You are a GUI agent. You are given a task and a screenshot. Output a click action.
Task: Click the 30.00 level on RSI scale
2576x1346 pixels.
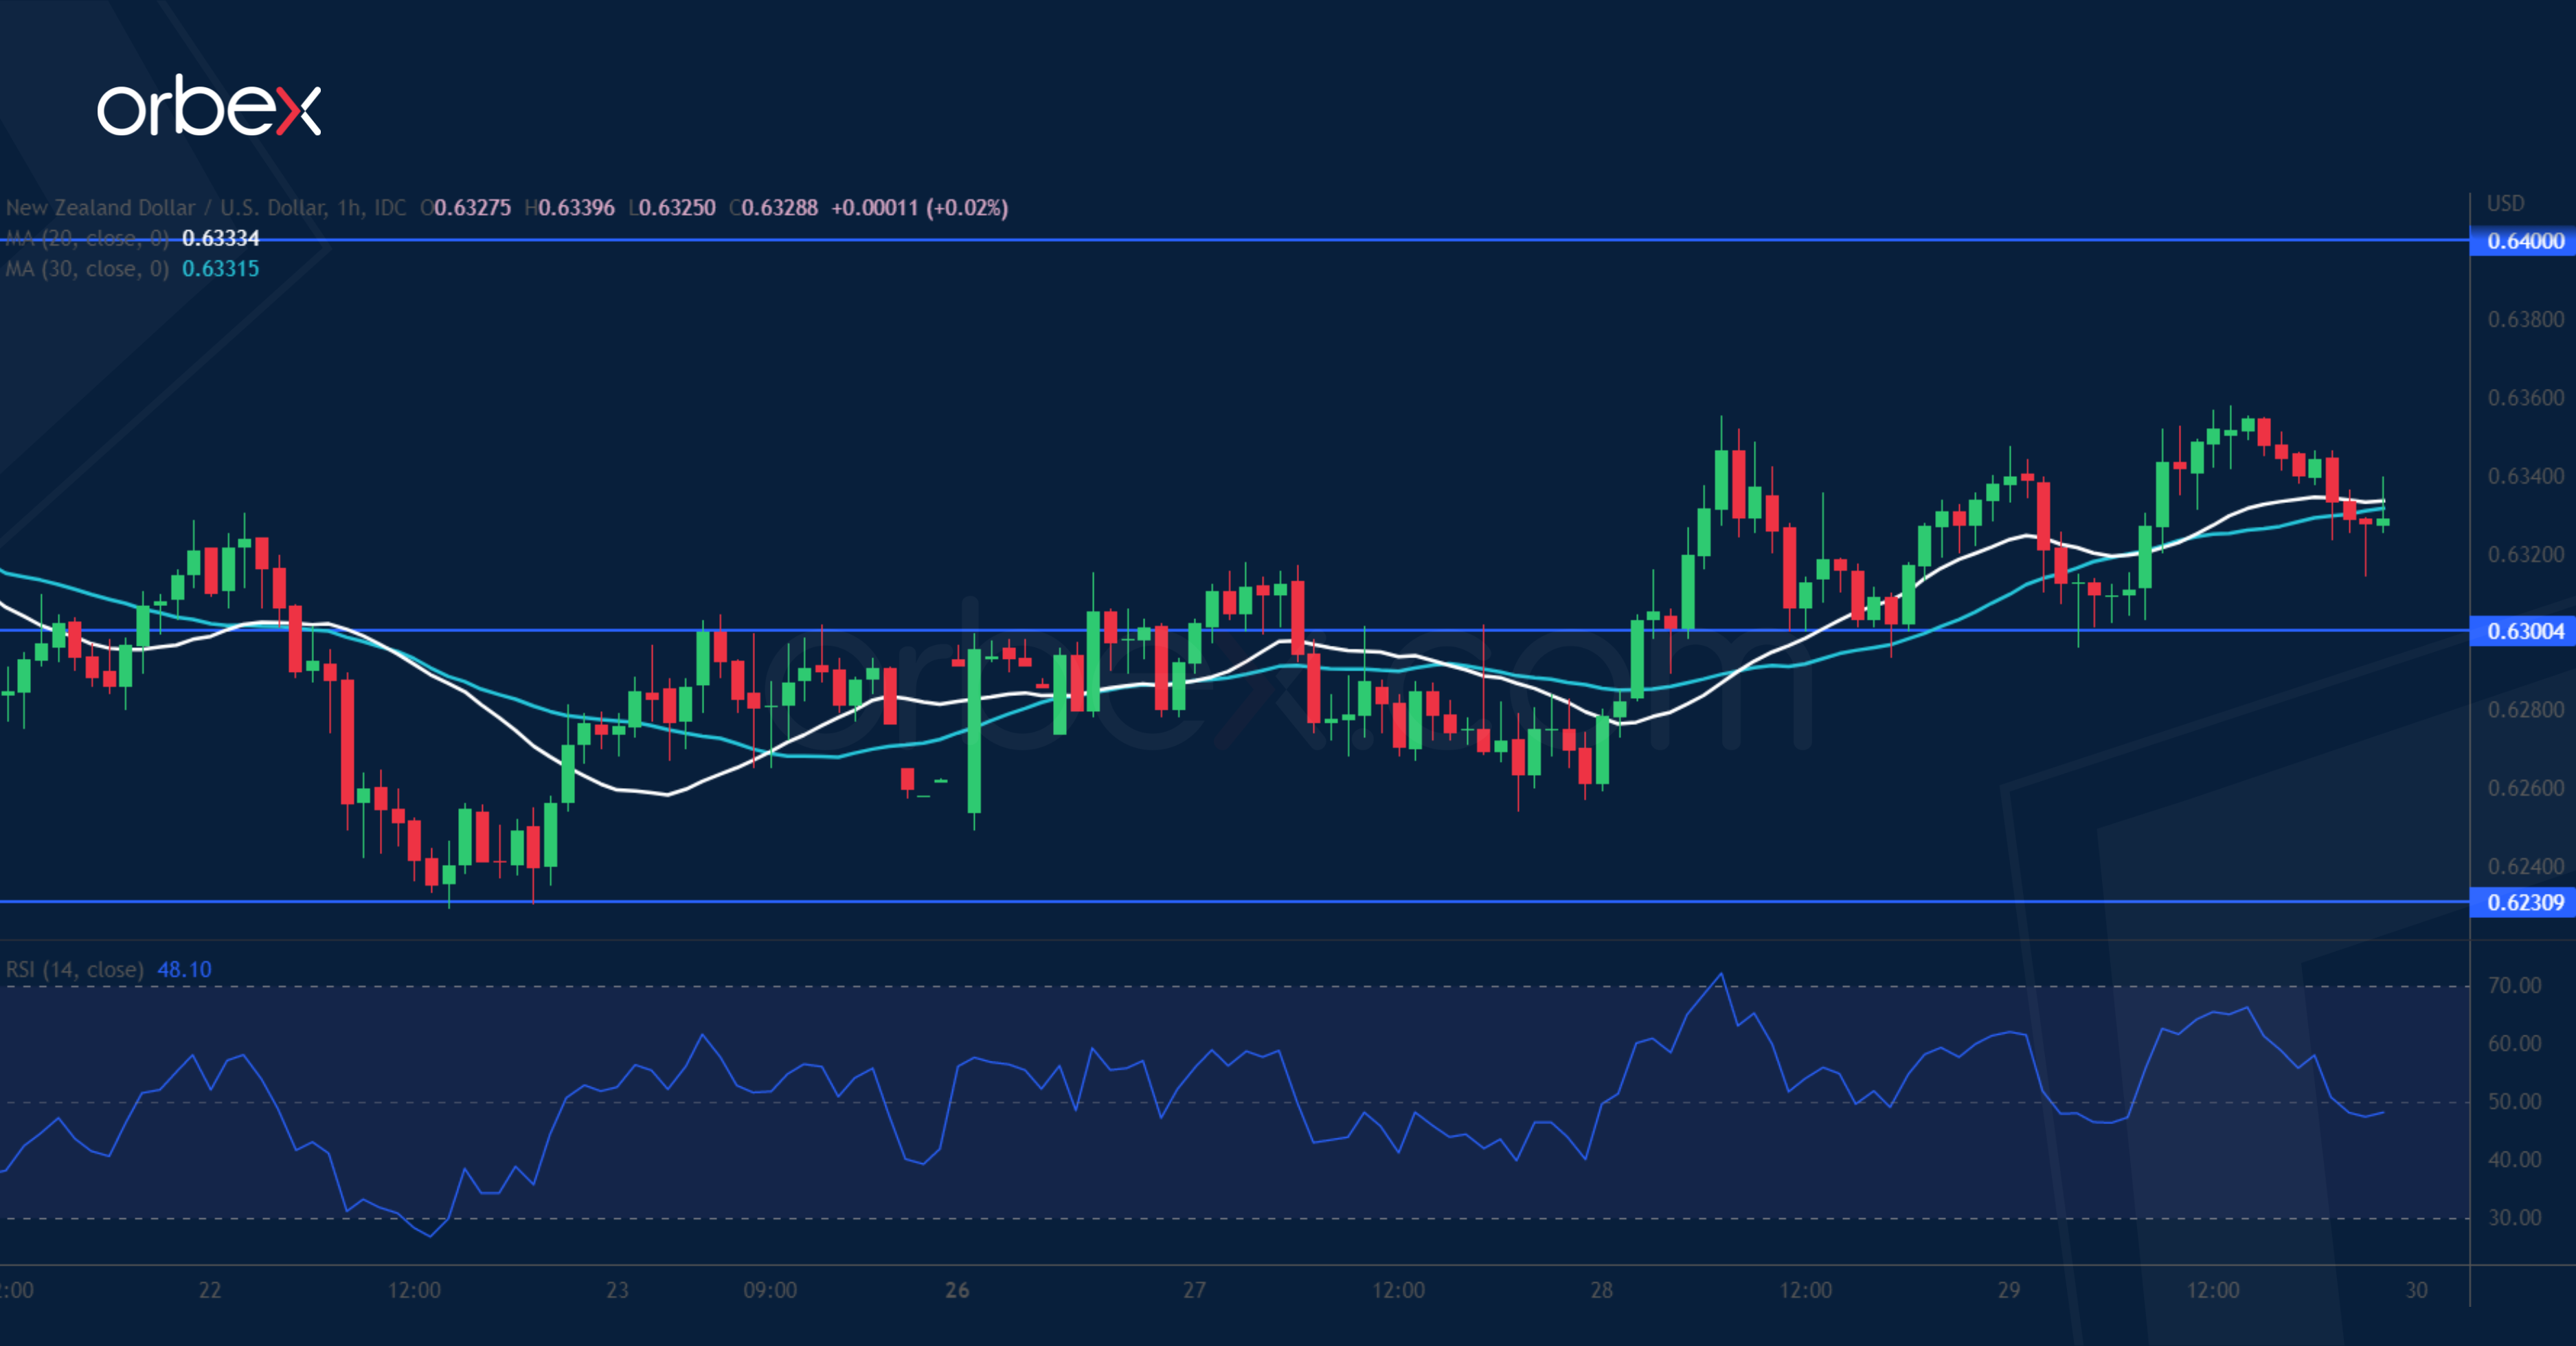[2514, 1218]
